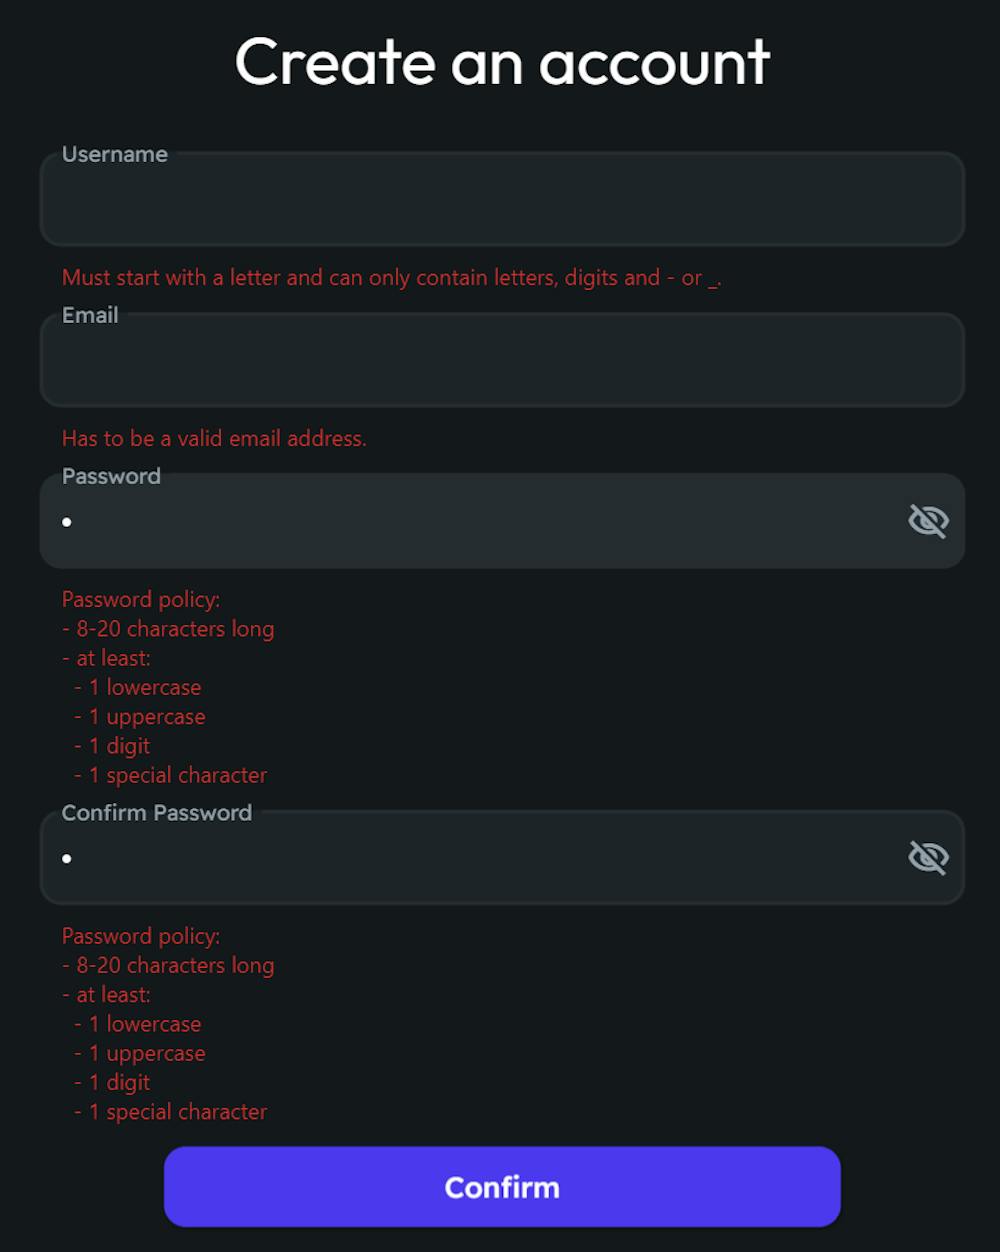Show the Password field's hidden text

(928, 521)
